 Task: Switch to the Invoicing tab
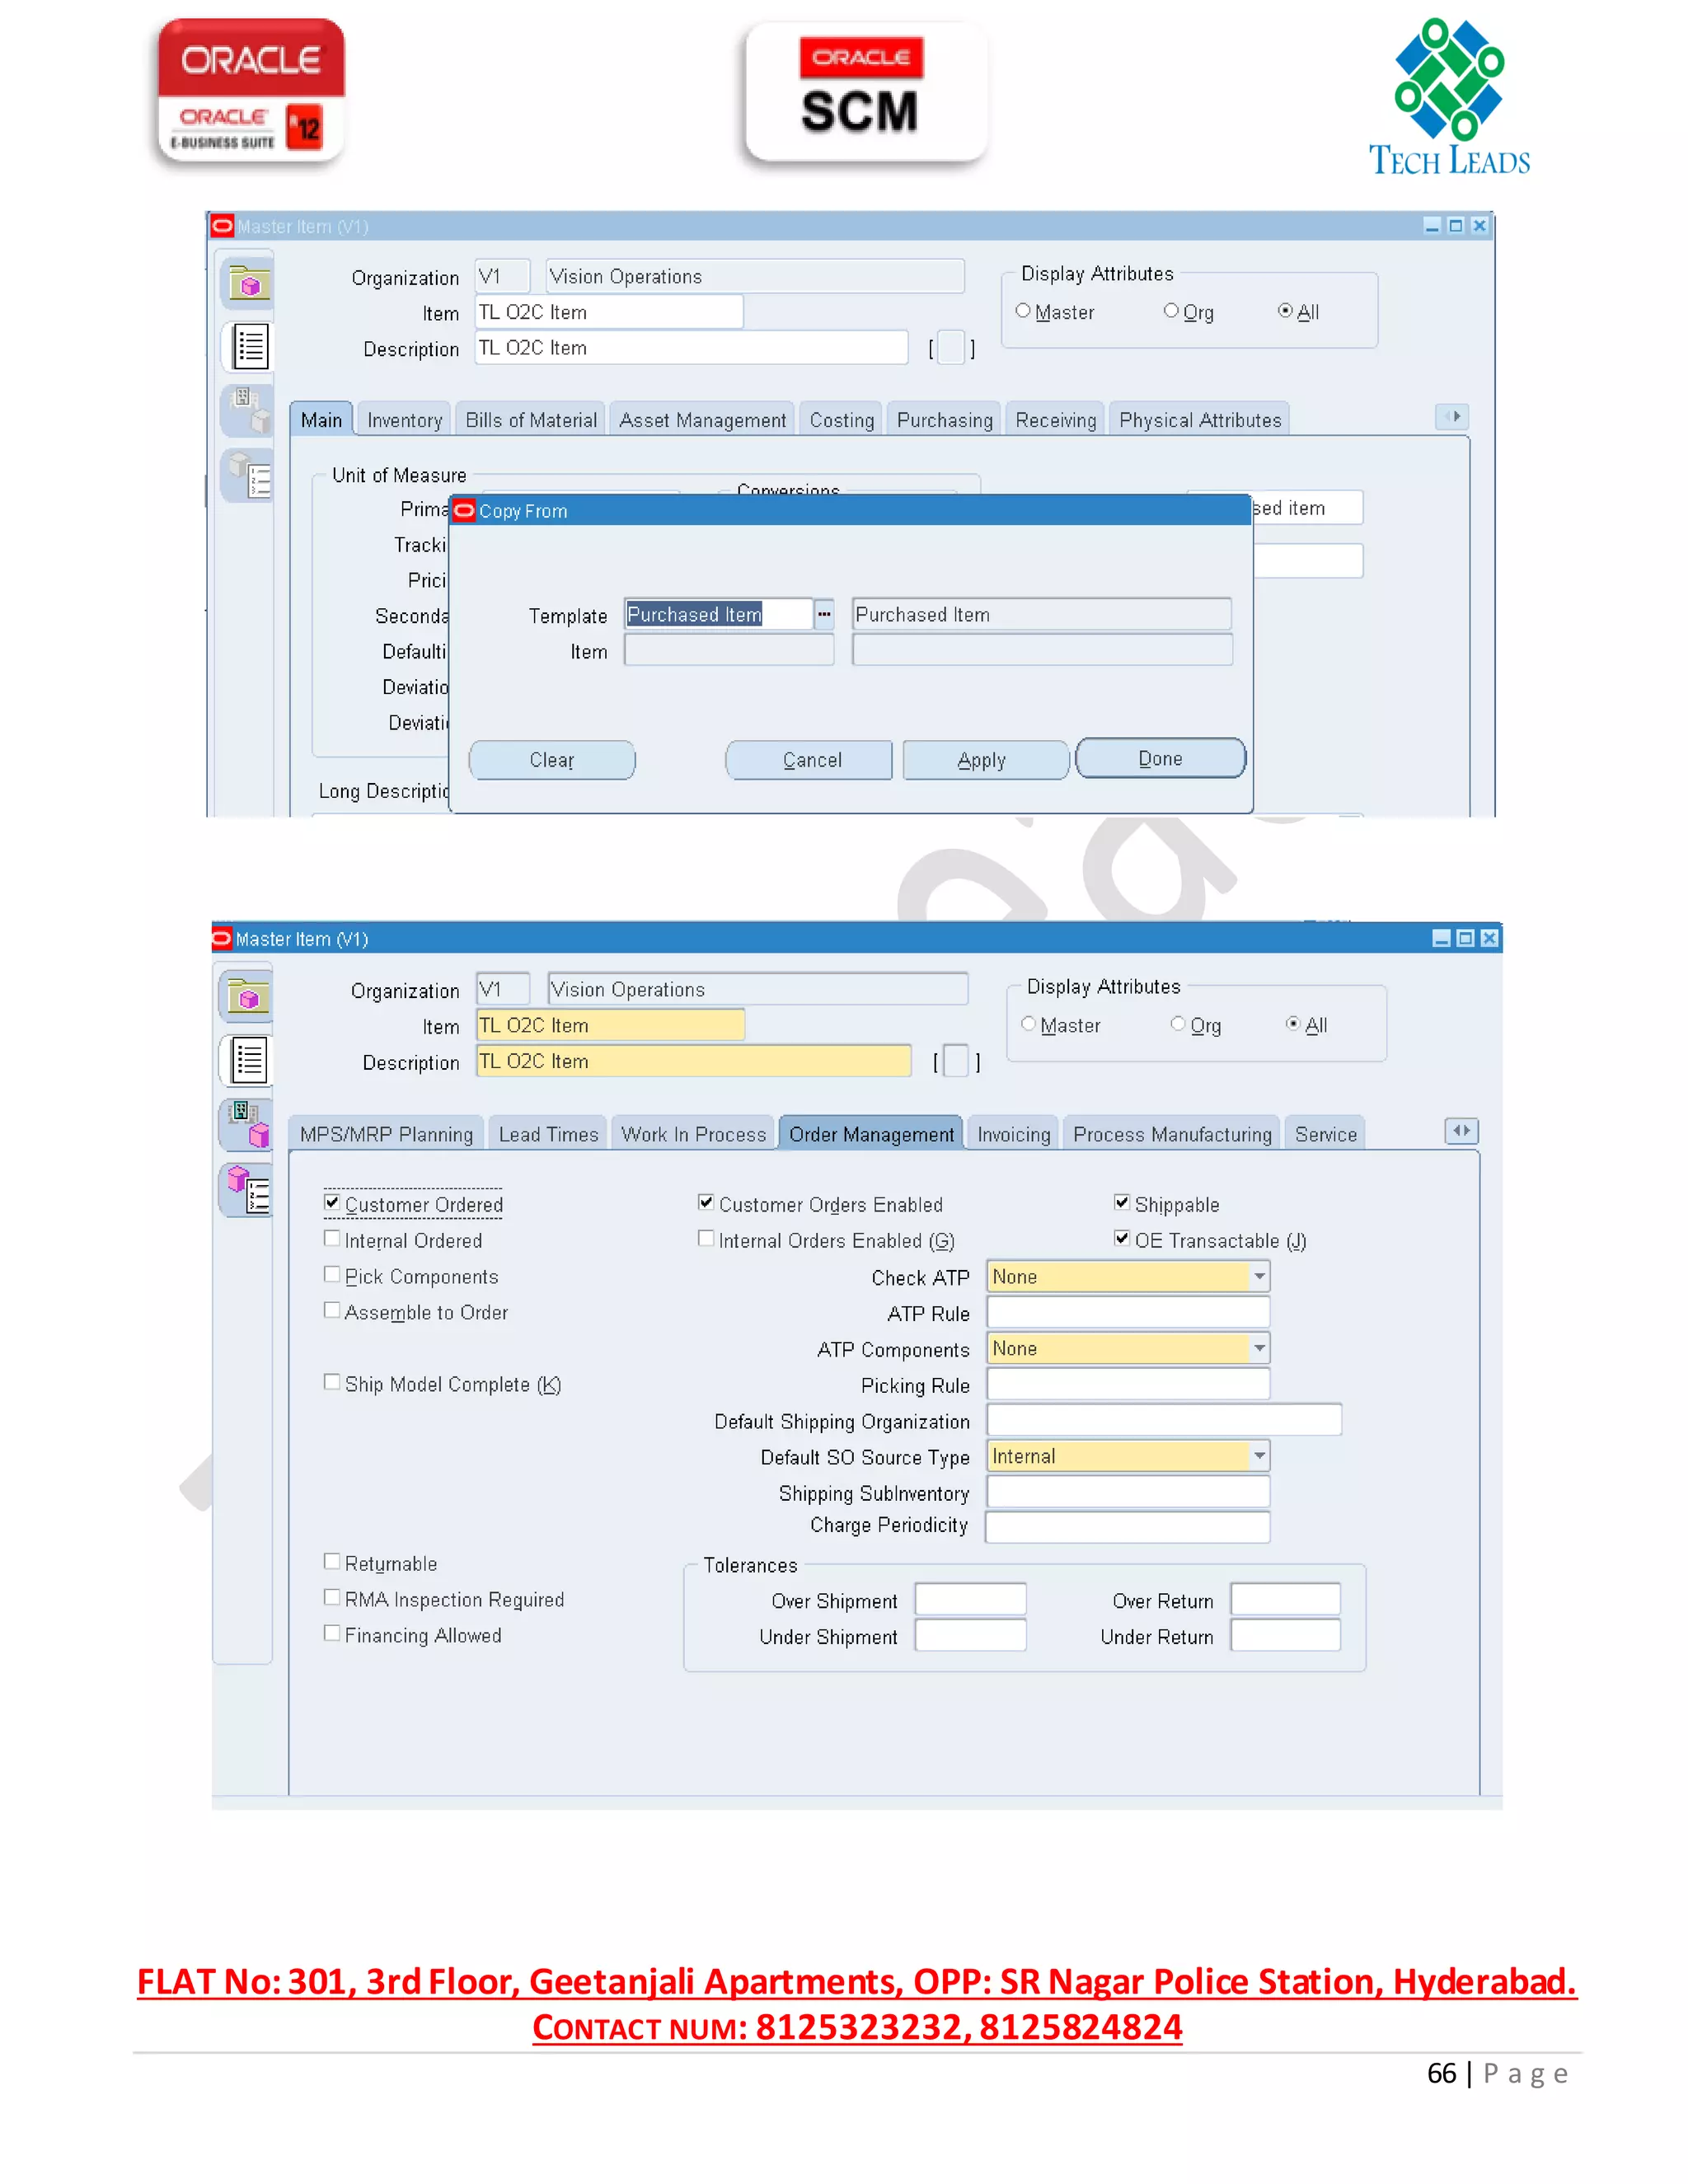click(1013, 1135)
